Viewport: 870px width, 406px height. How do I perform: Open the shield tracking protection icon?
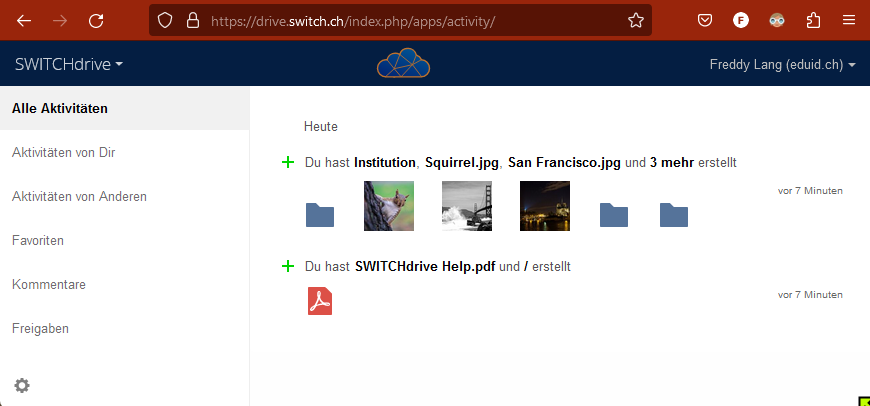click(x=165, y=21)
